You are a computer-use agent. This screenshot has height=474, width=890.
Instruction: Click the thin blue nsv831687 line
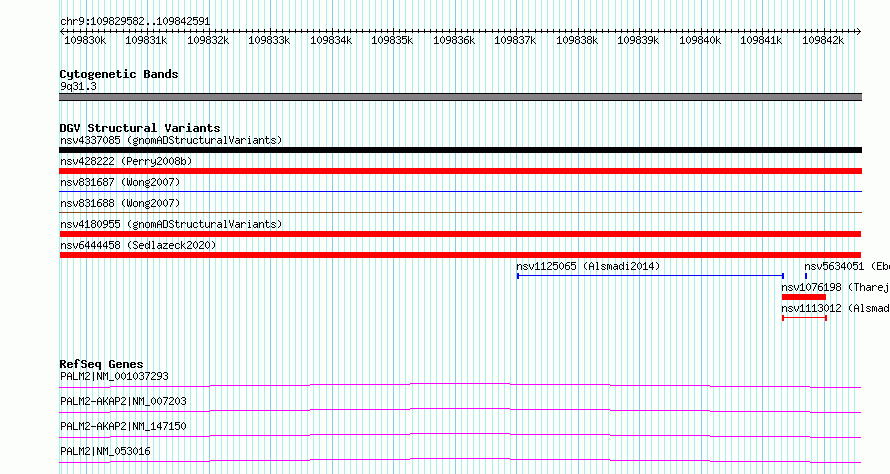coord(460,192)
